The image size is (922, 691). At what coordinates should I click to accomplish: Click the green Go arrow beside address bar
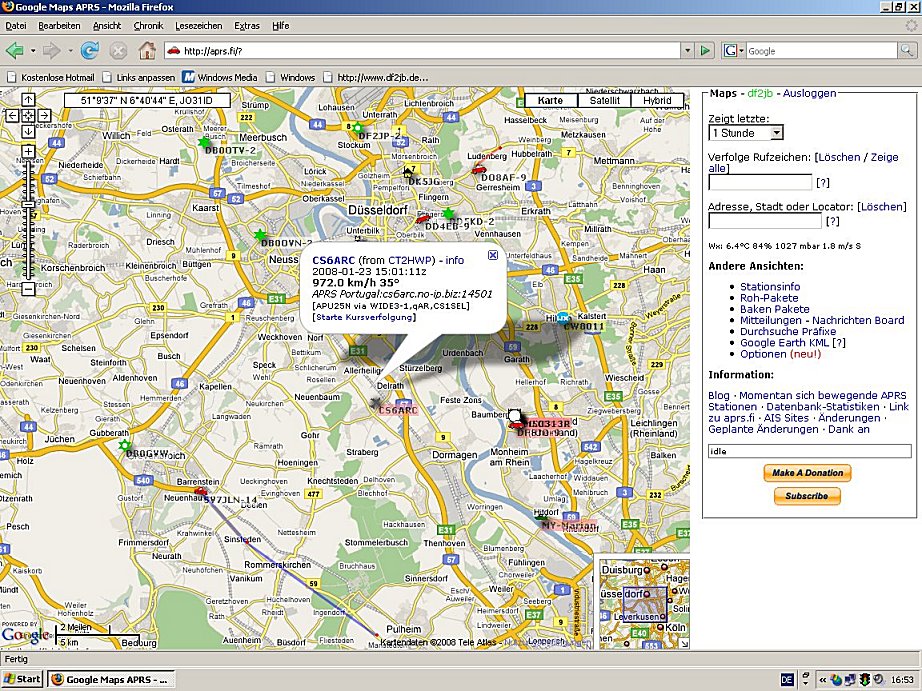[x=705, y=50]
